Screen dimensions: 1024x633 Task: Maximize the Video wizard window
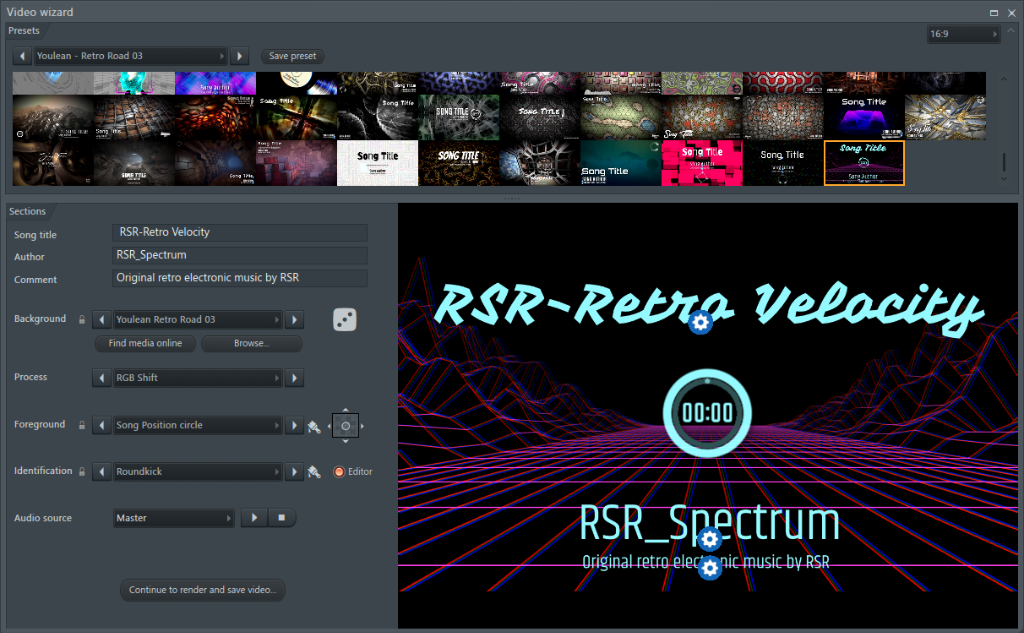[x=994, y=12]
